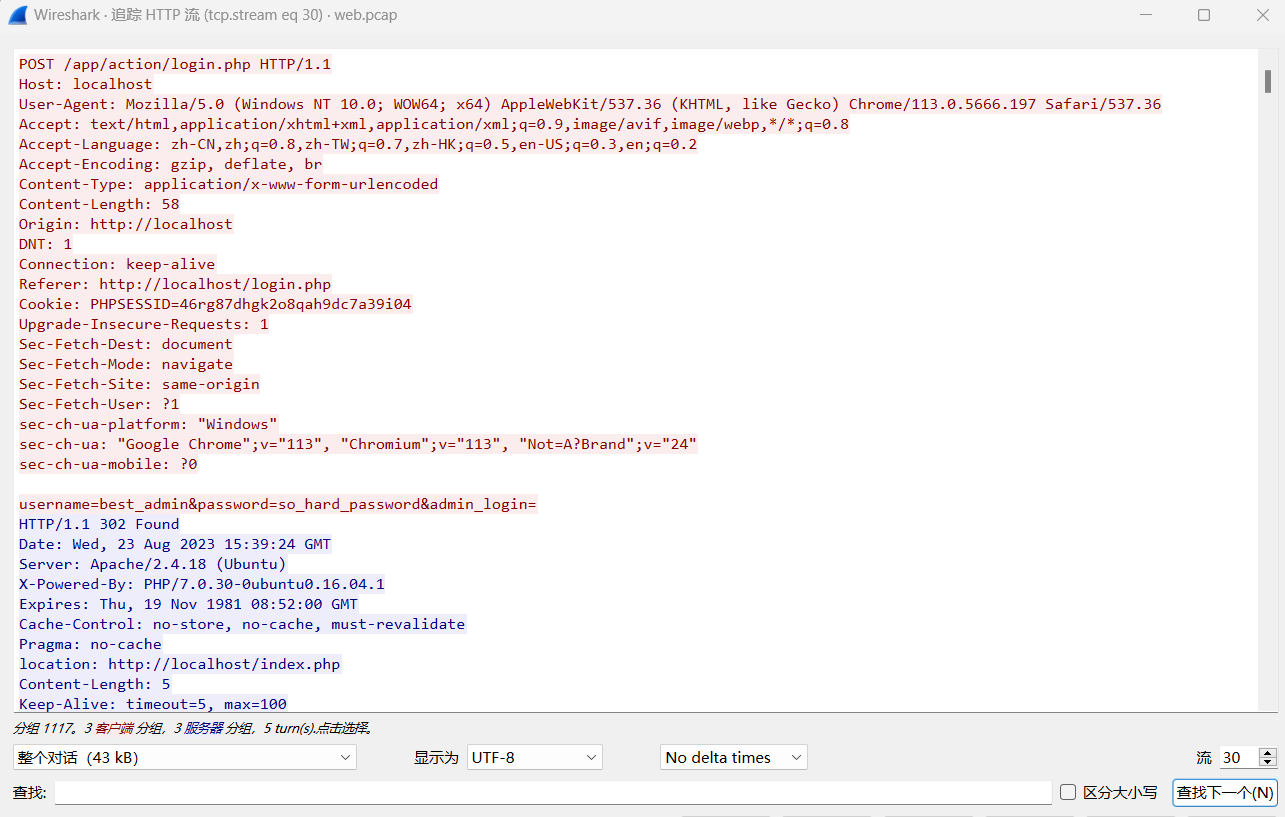Viewport: 1285px width, 817px height.
Task: Click the 'username=best_admin&password=so_hard_password' POST body line
Action: tap(278, 504)
